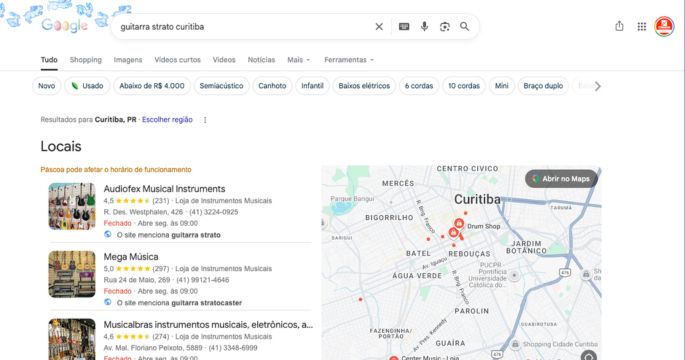Click the globe icon under Mega Música listing

click(x=107, y=302)
